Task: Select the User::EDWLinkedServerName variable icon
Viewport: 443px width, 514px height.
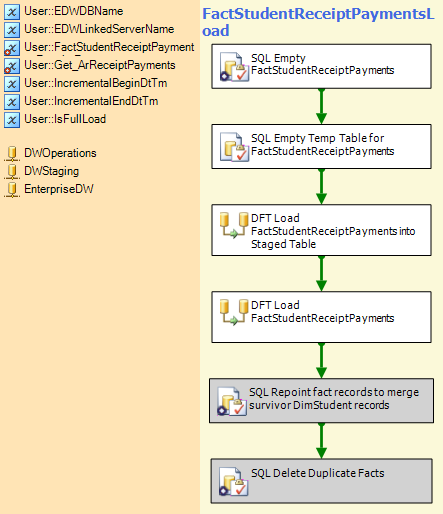Action: point(12,30)
